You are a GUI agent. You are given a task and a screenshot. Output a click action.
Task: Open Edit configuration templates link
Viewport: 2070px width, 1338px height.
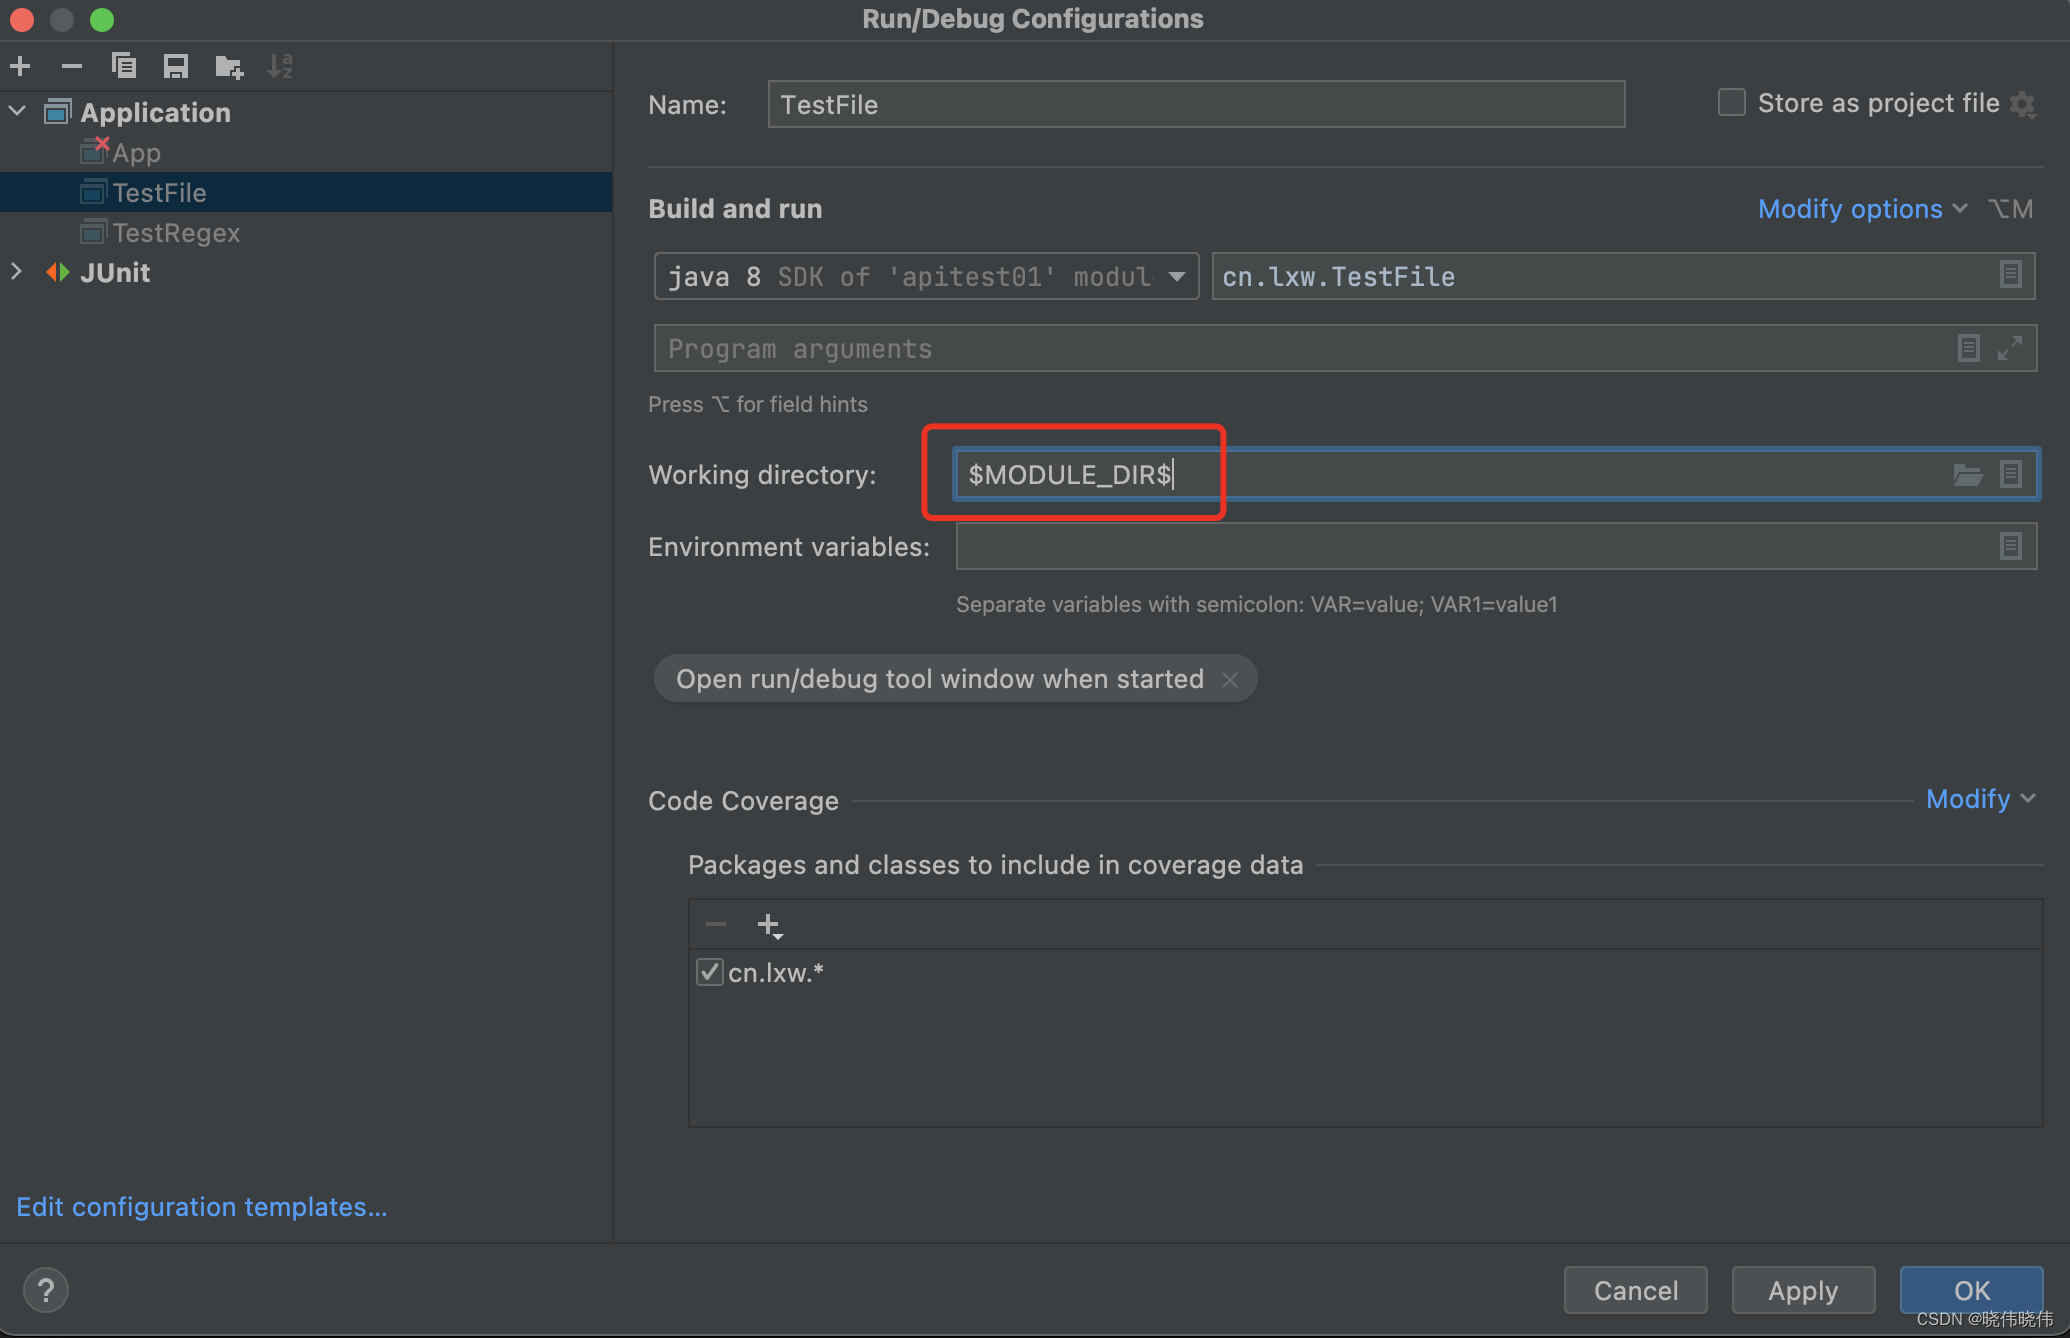201,1206
